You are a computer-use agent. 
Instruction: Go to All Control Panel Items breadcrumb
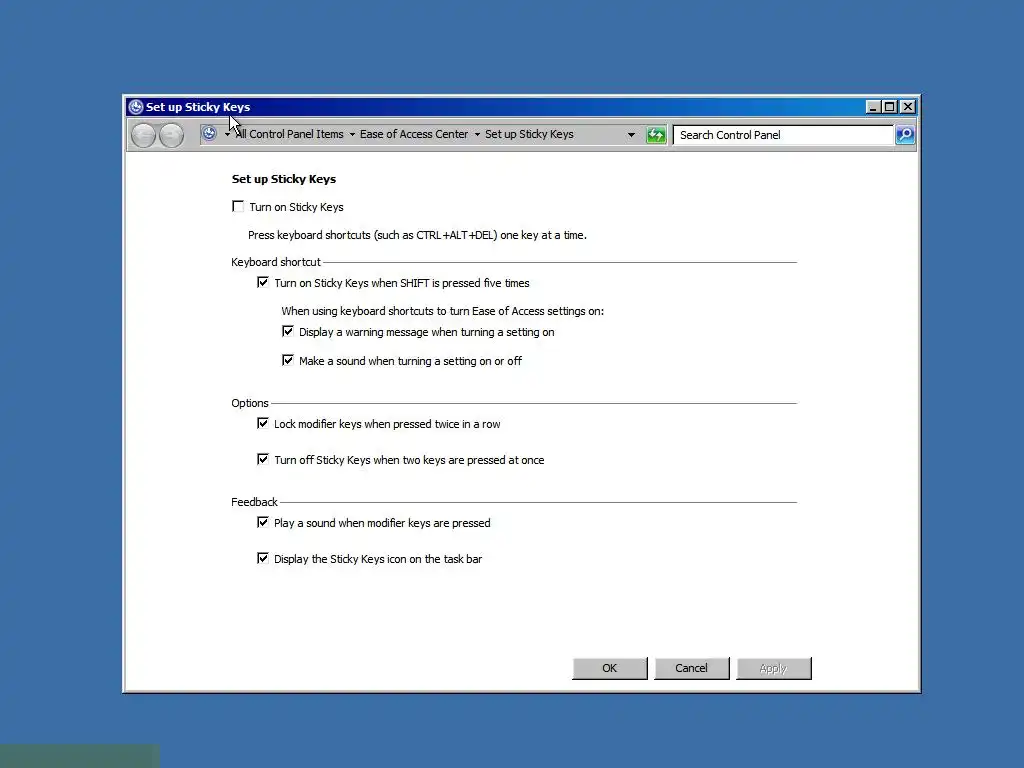pos(289,134)
